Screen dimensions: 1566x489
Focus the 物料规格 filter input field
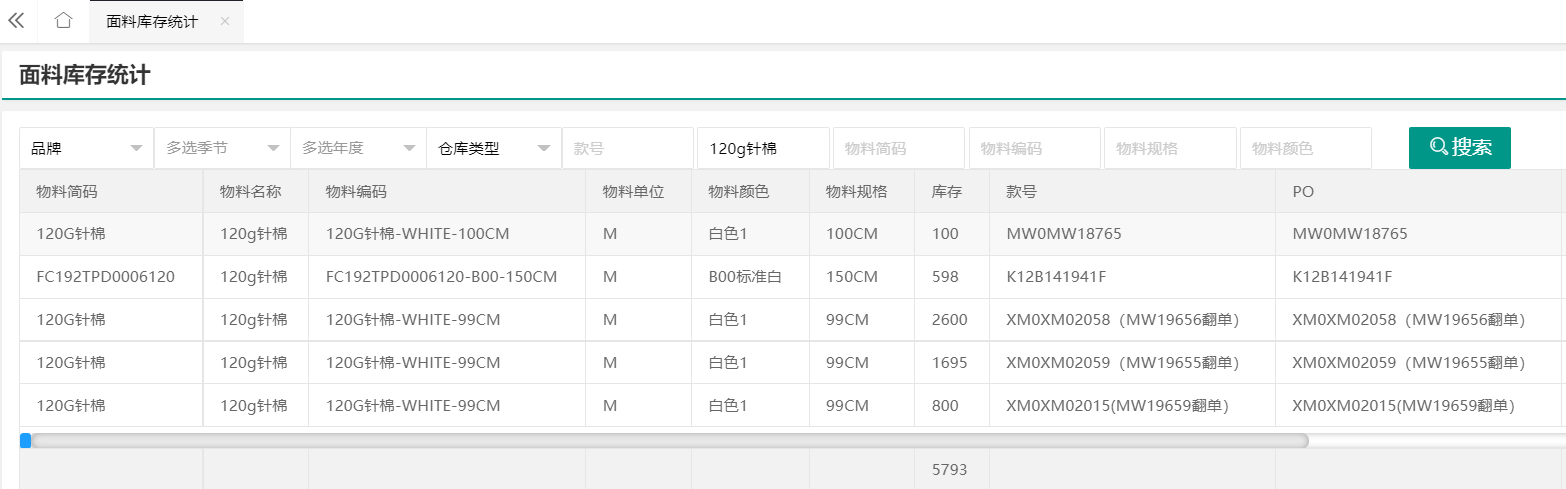(1170, 148)
